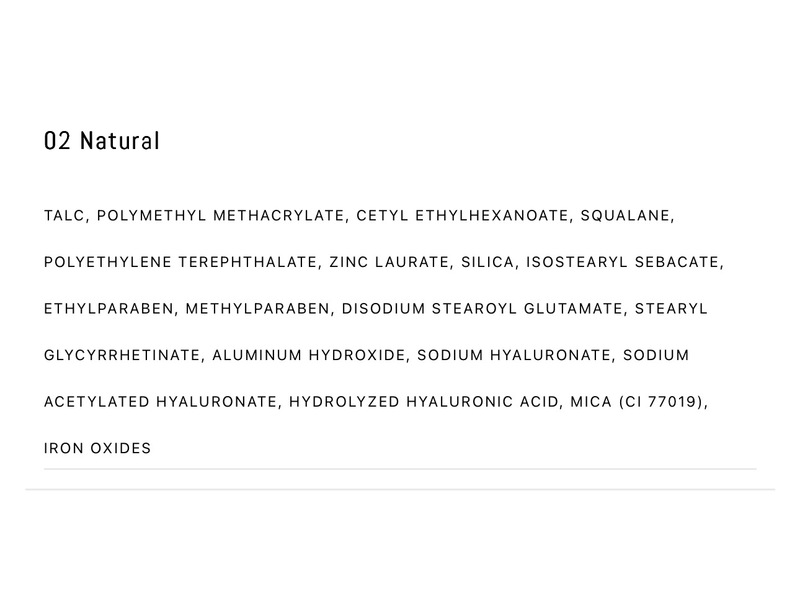The height and width of the screenshot is (600, 800).
Task: Click on ALUMINUM HYDROXIDE
Action: (x=311, y=355)
